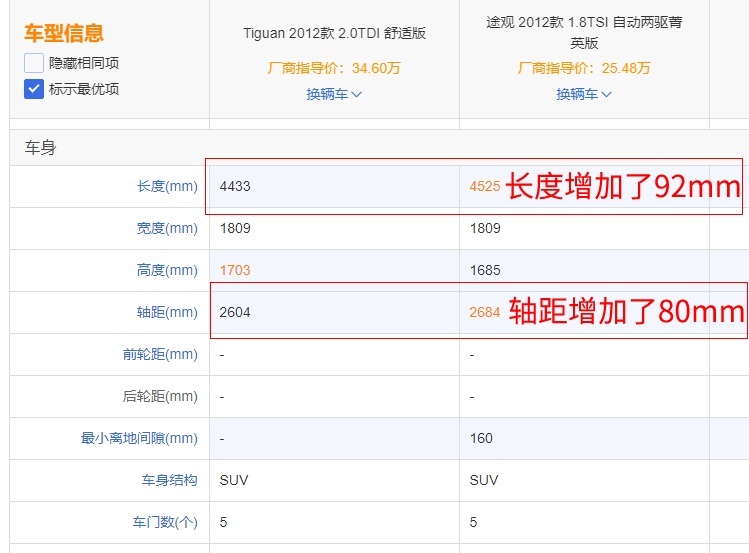Click the 车型信息 heading
This screenshot has width=749, height=553.
[64, 33]
